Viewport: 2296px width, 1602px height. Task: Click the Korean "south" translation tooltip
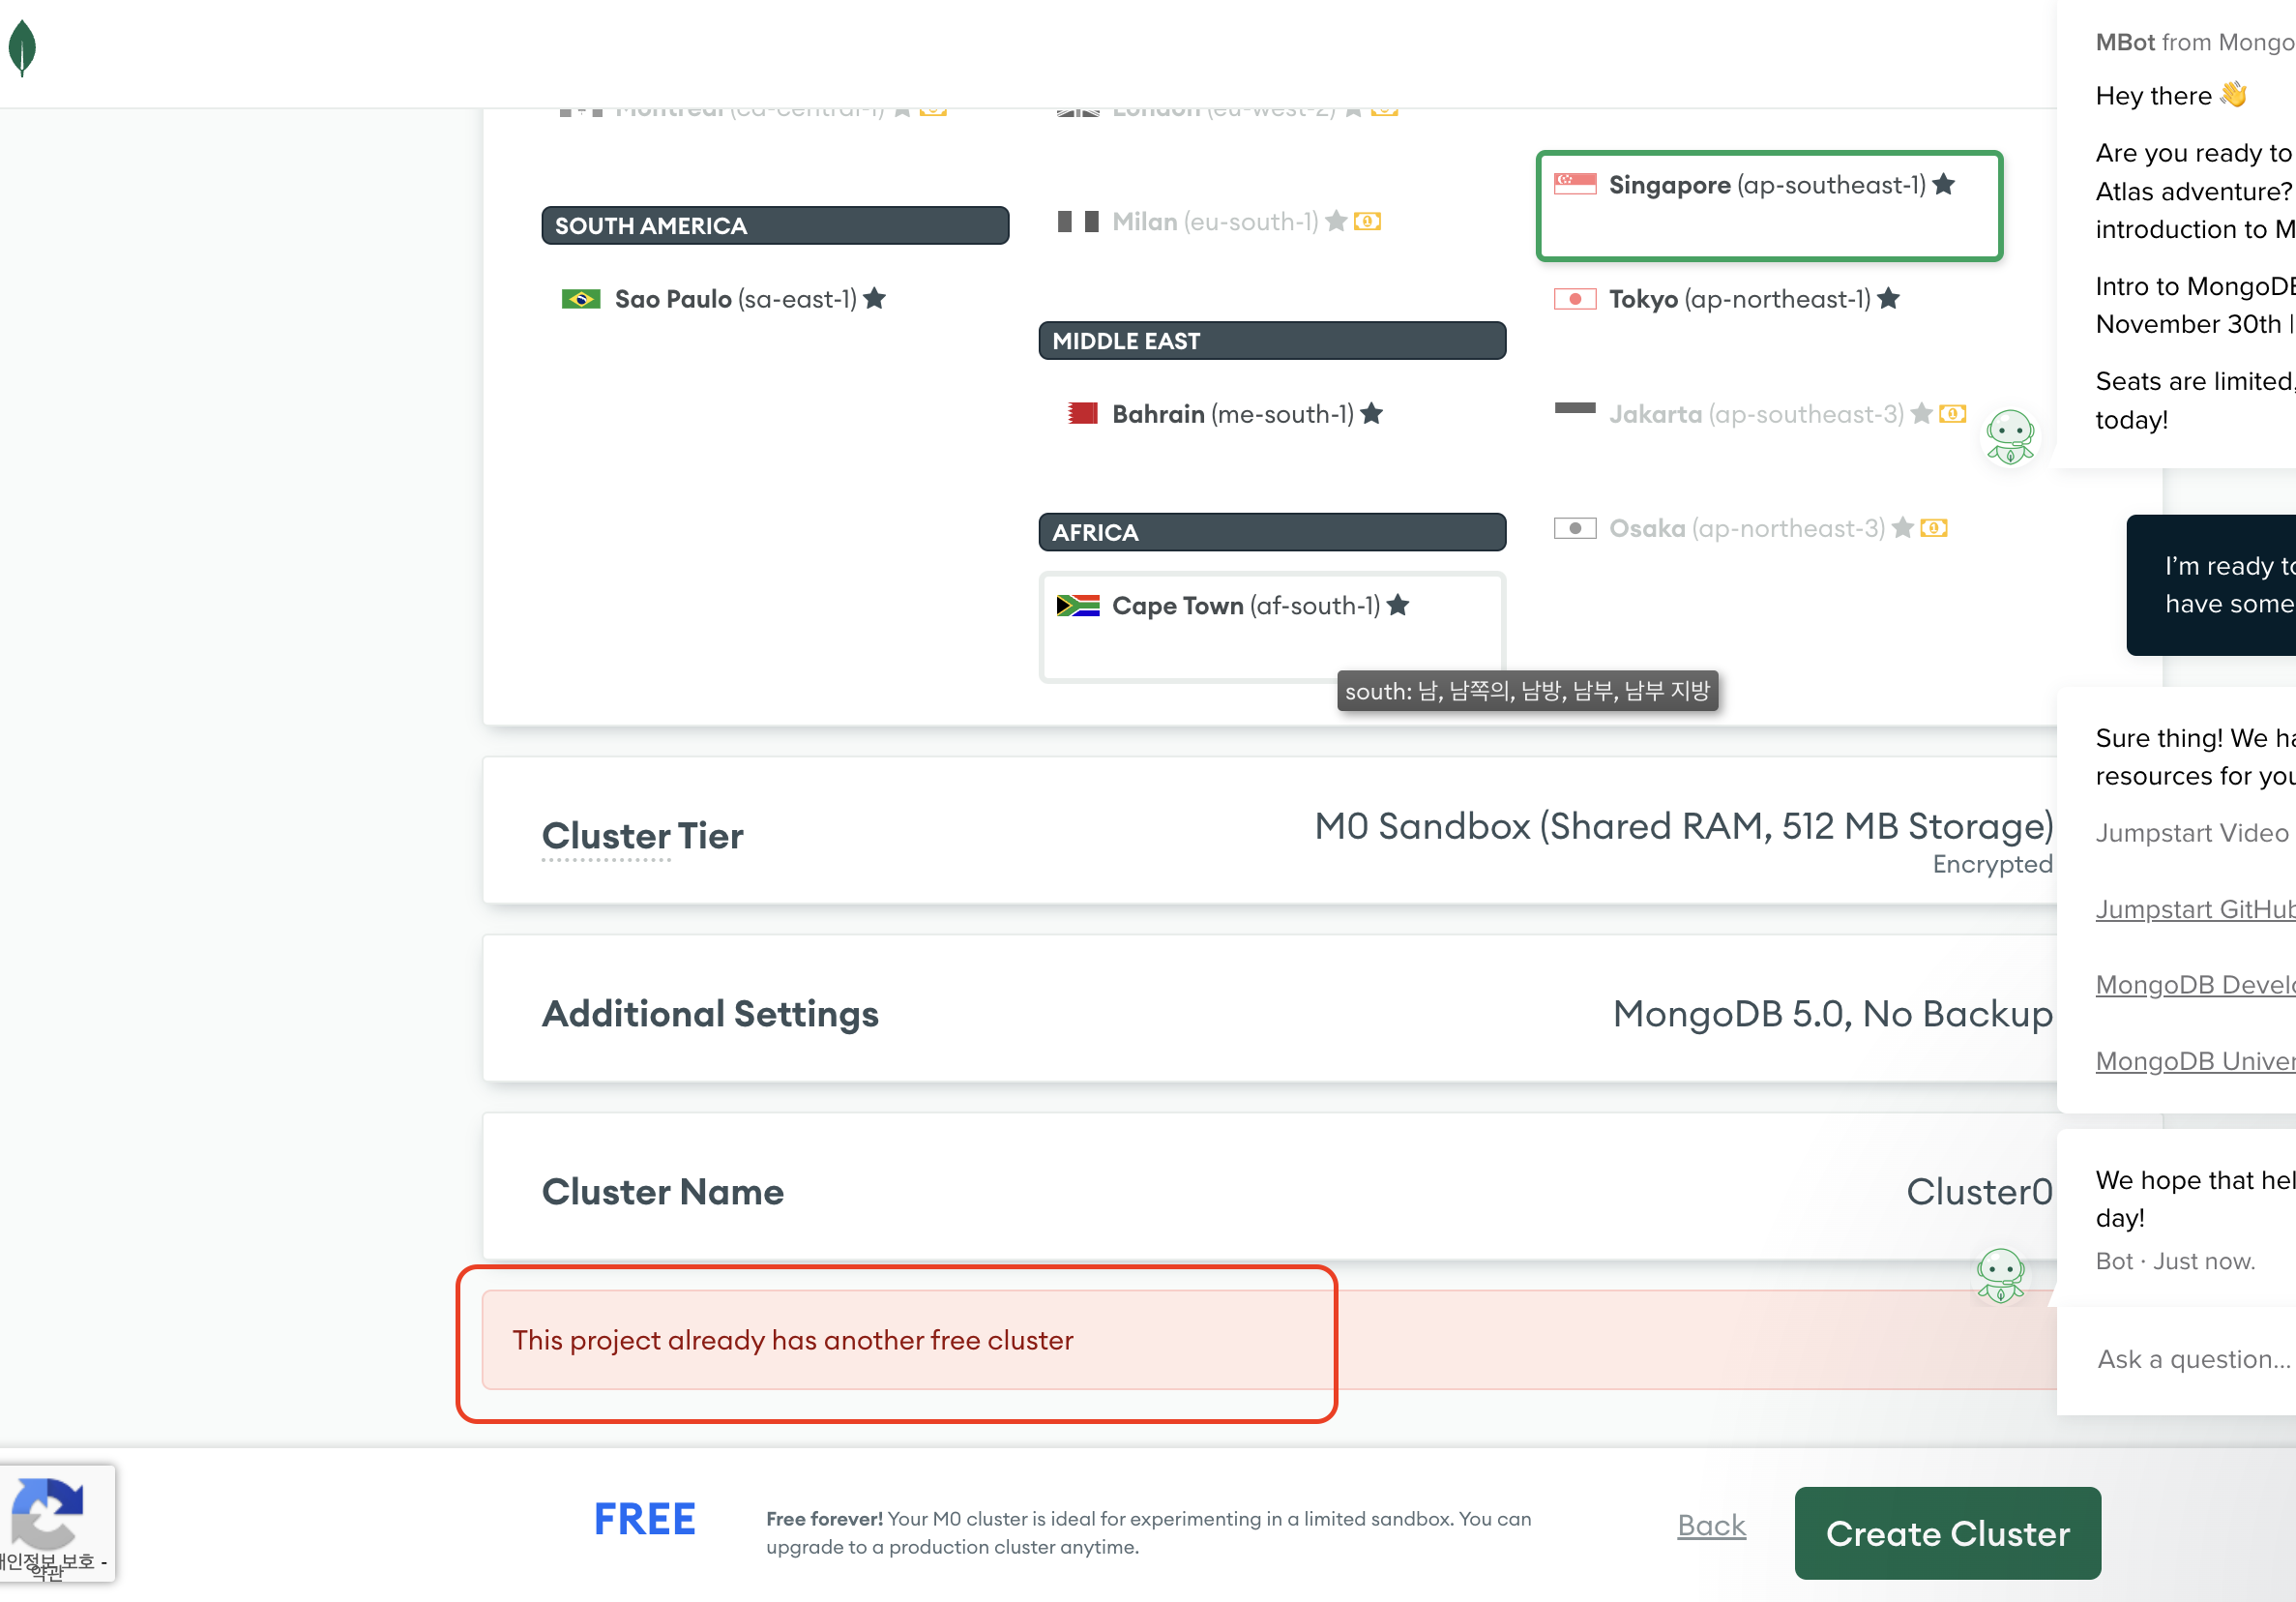(1528, 691)
